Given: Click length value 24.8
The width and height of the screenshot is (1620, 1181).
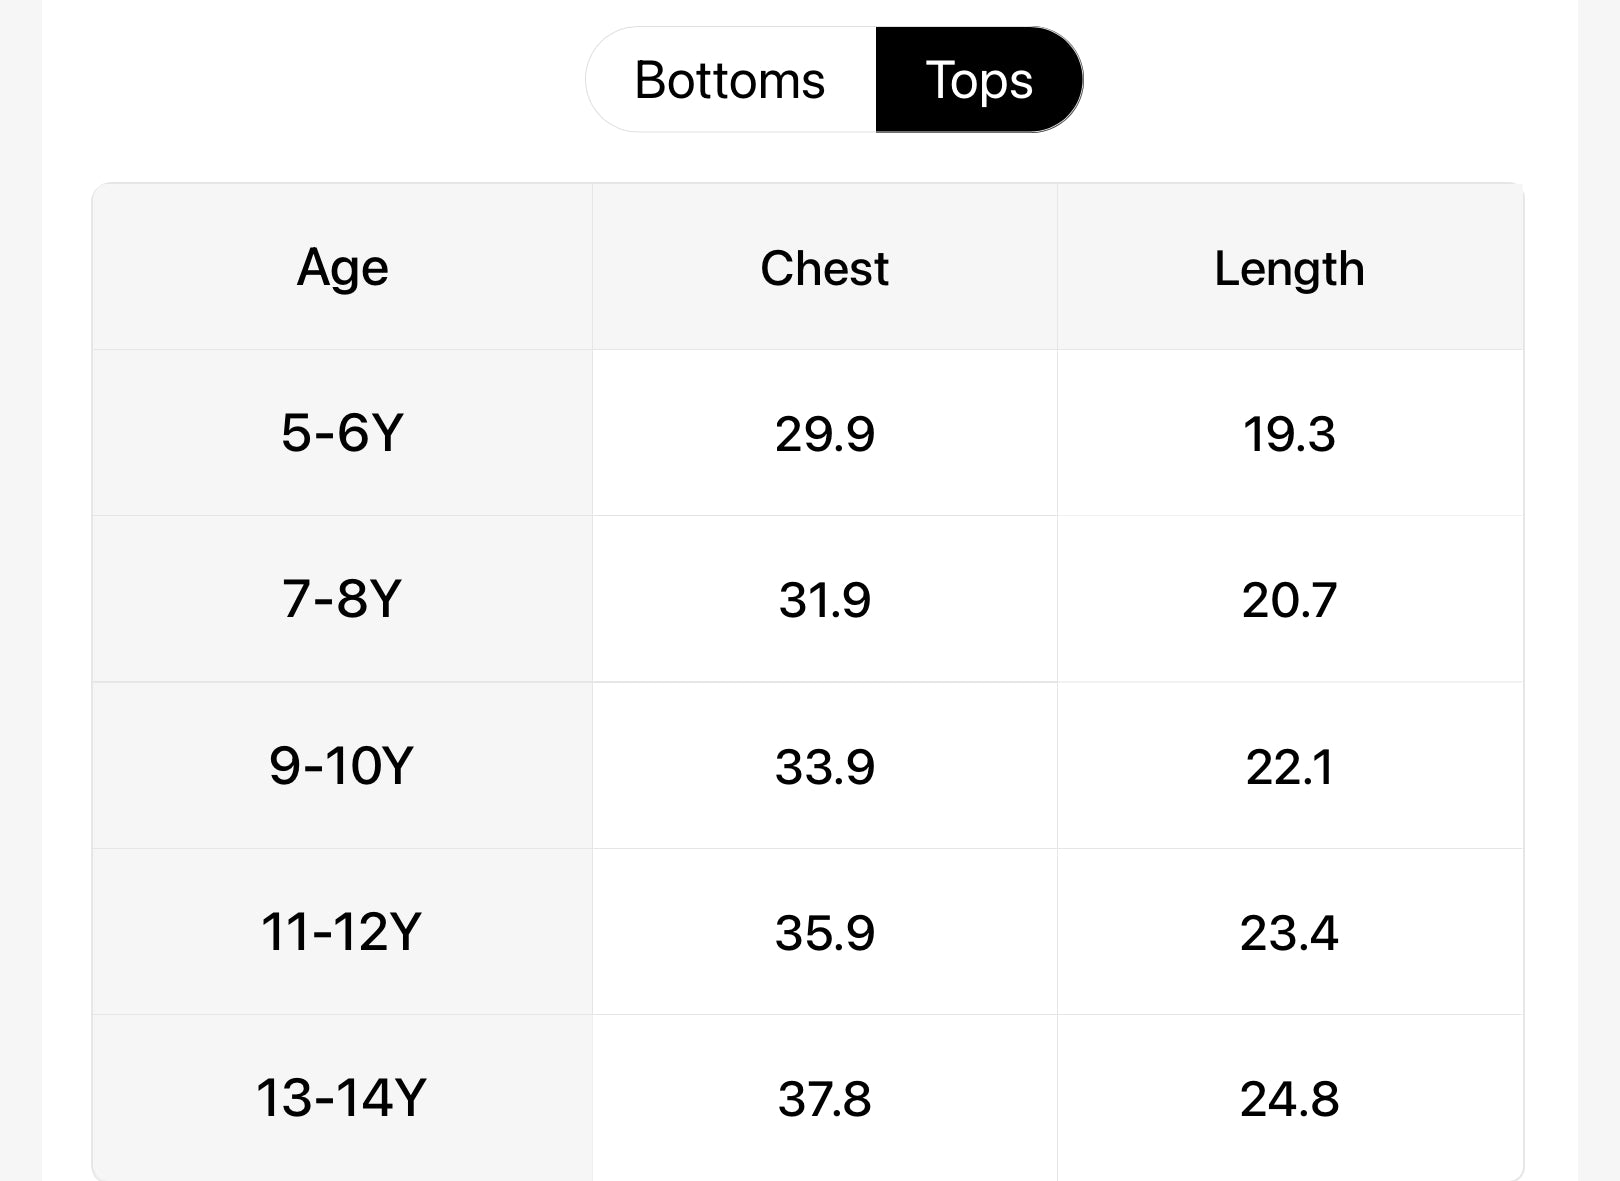Looking at the screenshot, I should click(x=1289, y=1098).
